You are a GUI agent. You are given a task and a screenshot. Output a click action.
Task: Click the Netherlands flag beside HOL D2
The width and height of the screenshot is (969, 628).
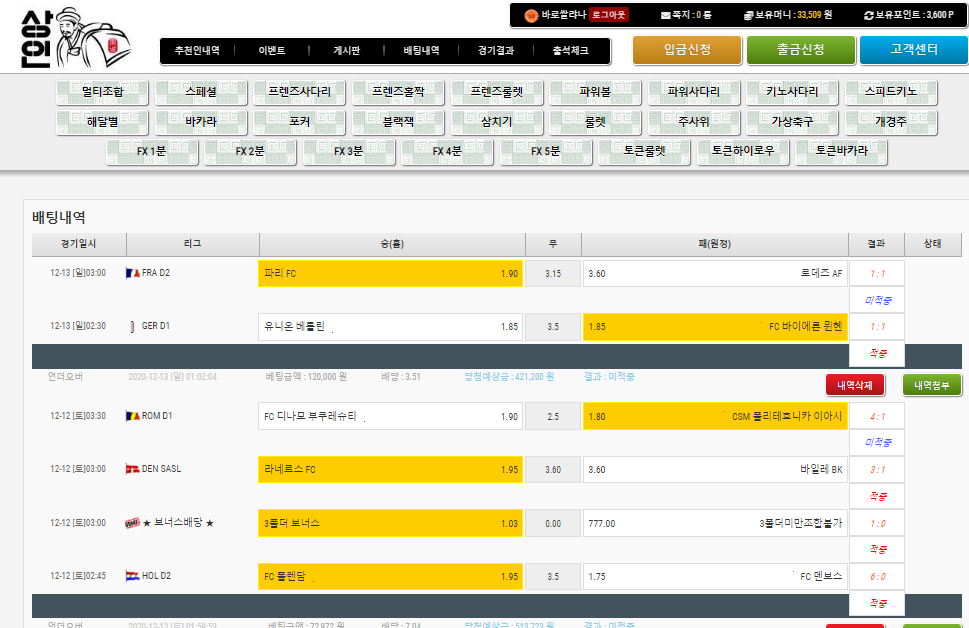(132, 576)
